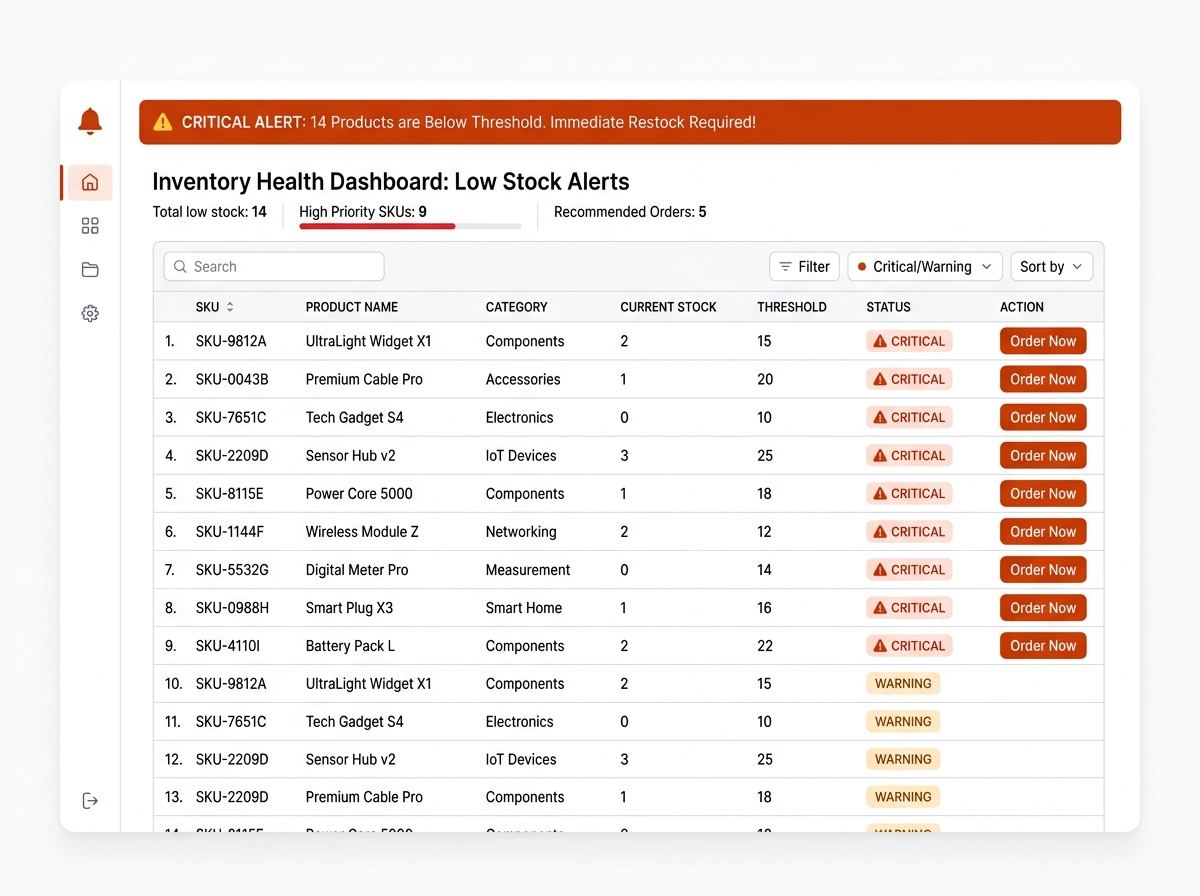The height and width of the screenshot is (896, 1200).
Task: Click the SKU column sort arrows
Action: 230,307
